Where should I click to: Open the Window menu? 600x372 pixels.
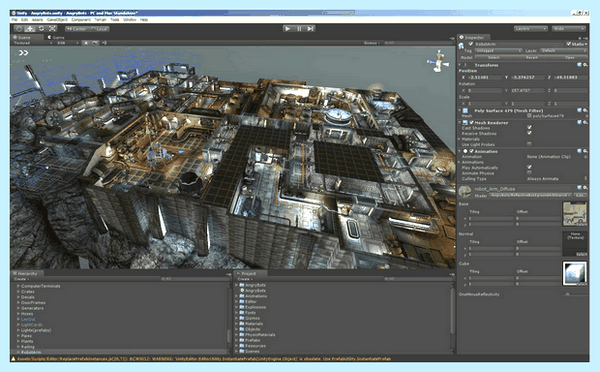tap(130, 20)
